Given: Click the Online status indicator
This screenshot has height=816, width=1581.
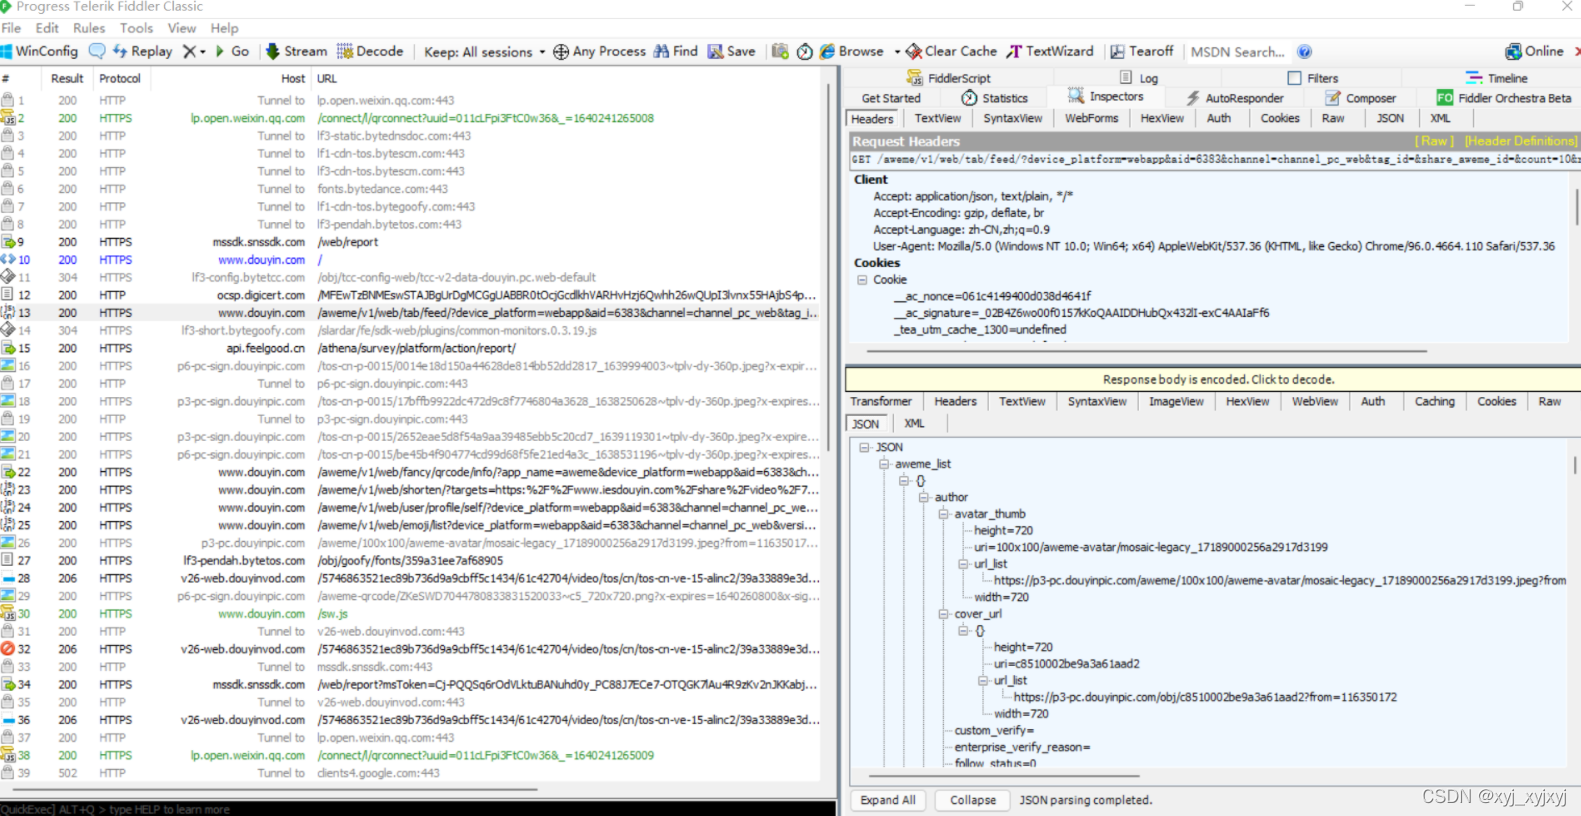Looking at the screenshot, I should click(x=1534, y=51).
